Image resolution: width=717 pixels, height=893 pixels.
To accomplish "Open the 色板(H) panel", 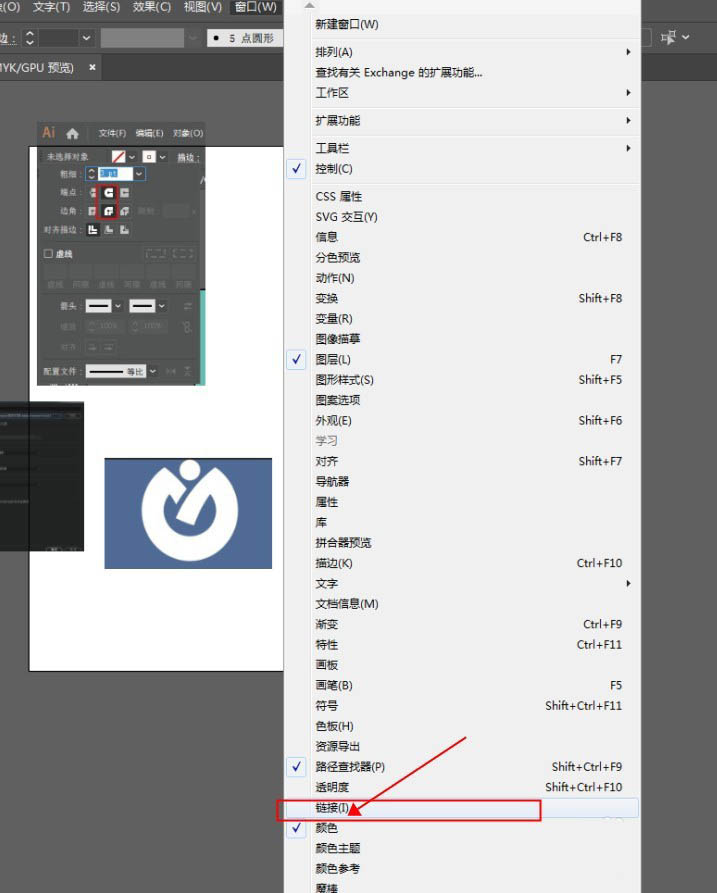I will (462, 726).
